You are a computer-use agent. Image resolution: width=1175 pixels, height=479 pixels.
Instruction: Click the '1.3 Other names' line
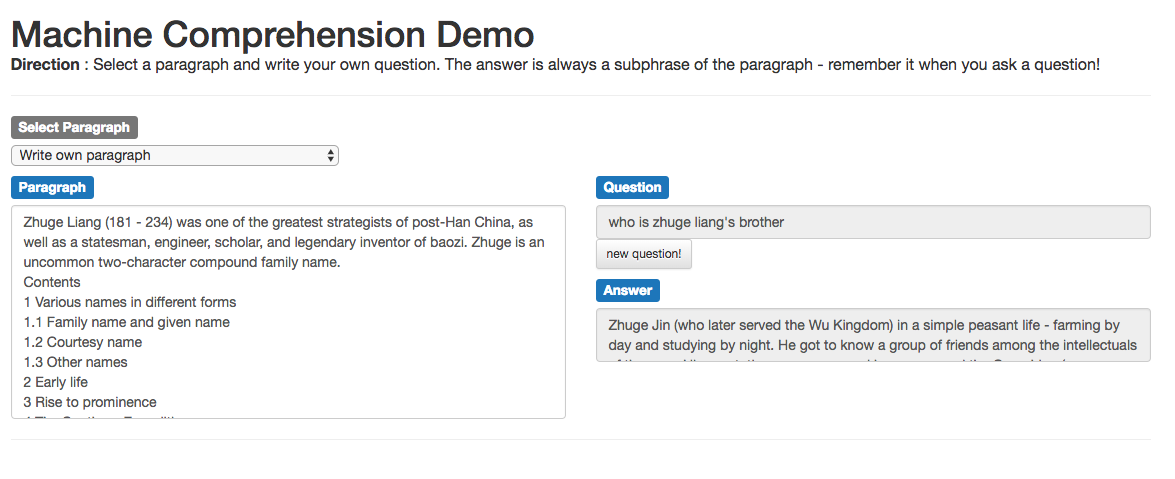tap(76, 362)
